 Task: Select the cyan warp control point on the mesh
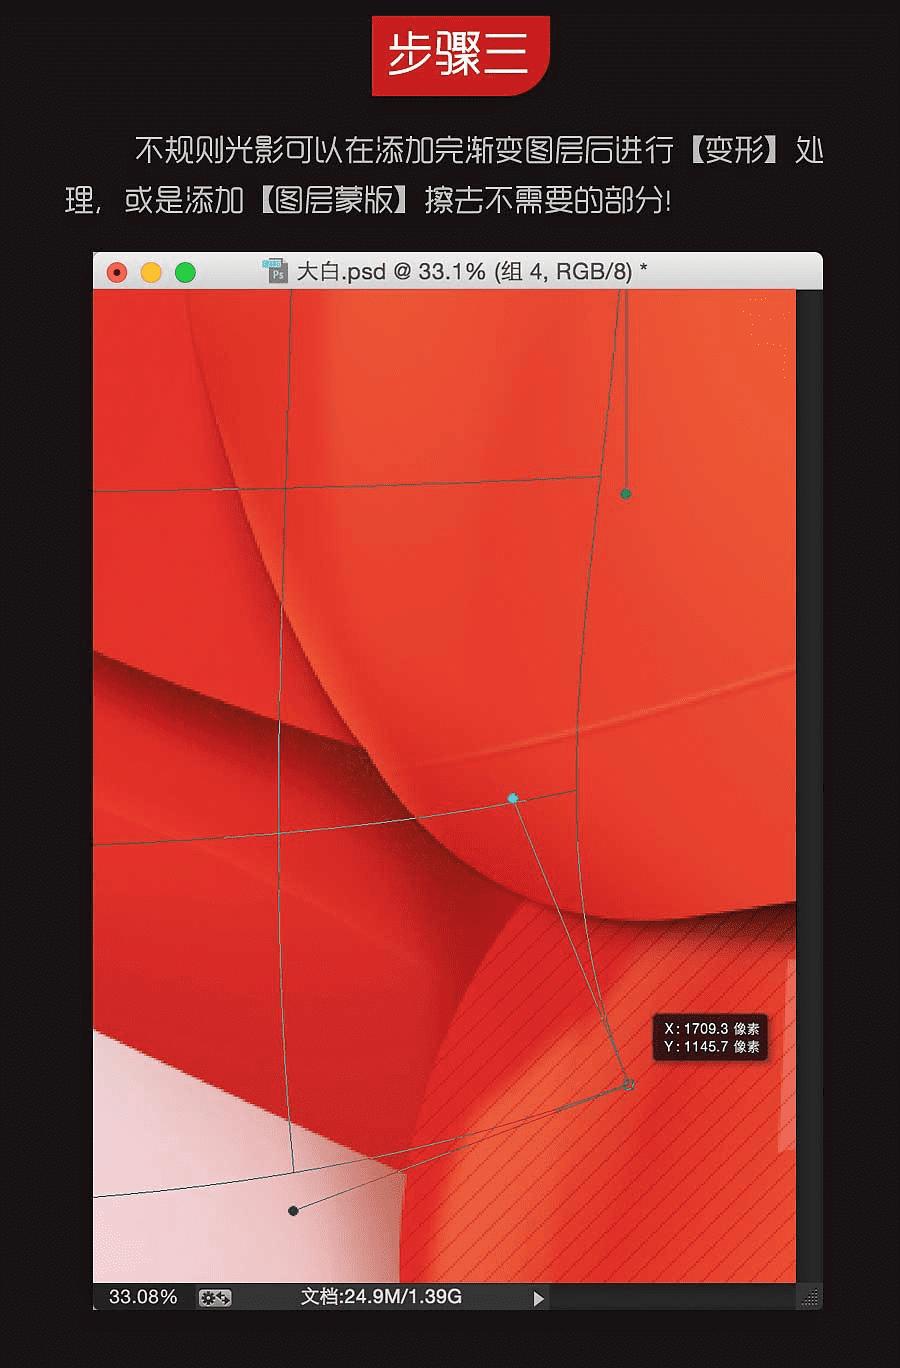point(513,798)
